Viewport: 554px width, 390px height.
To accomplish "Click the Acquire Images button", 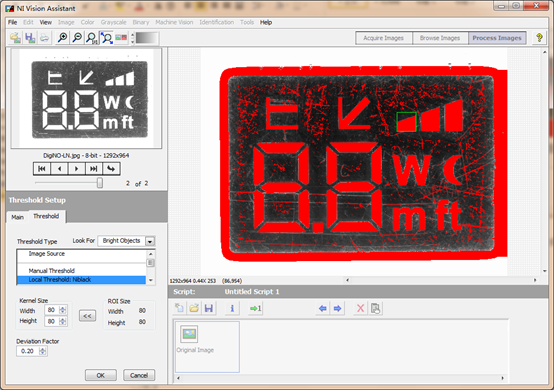I will pos(383,38).
